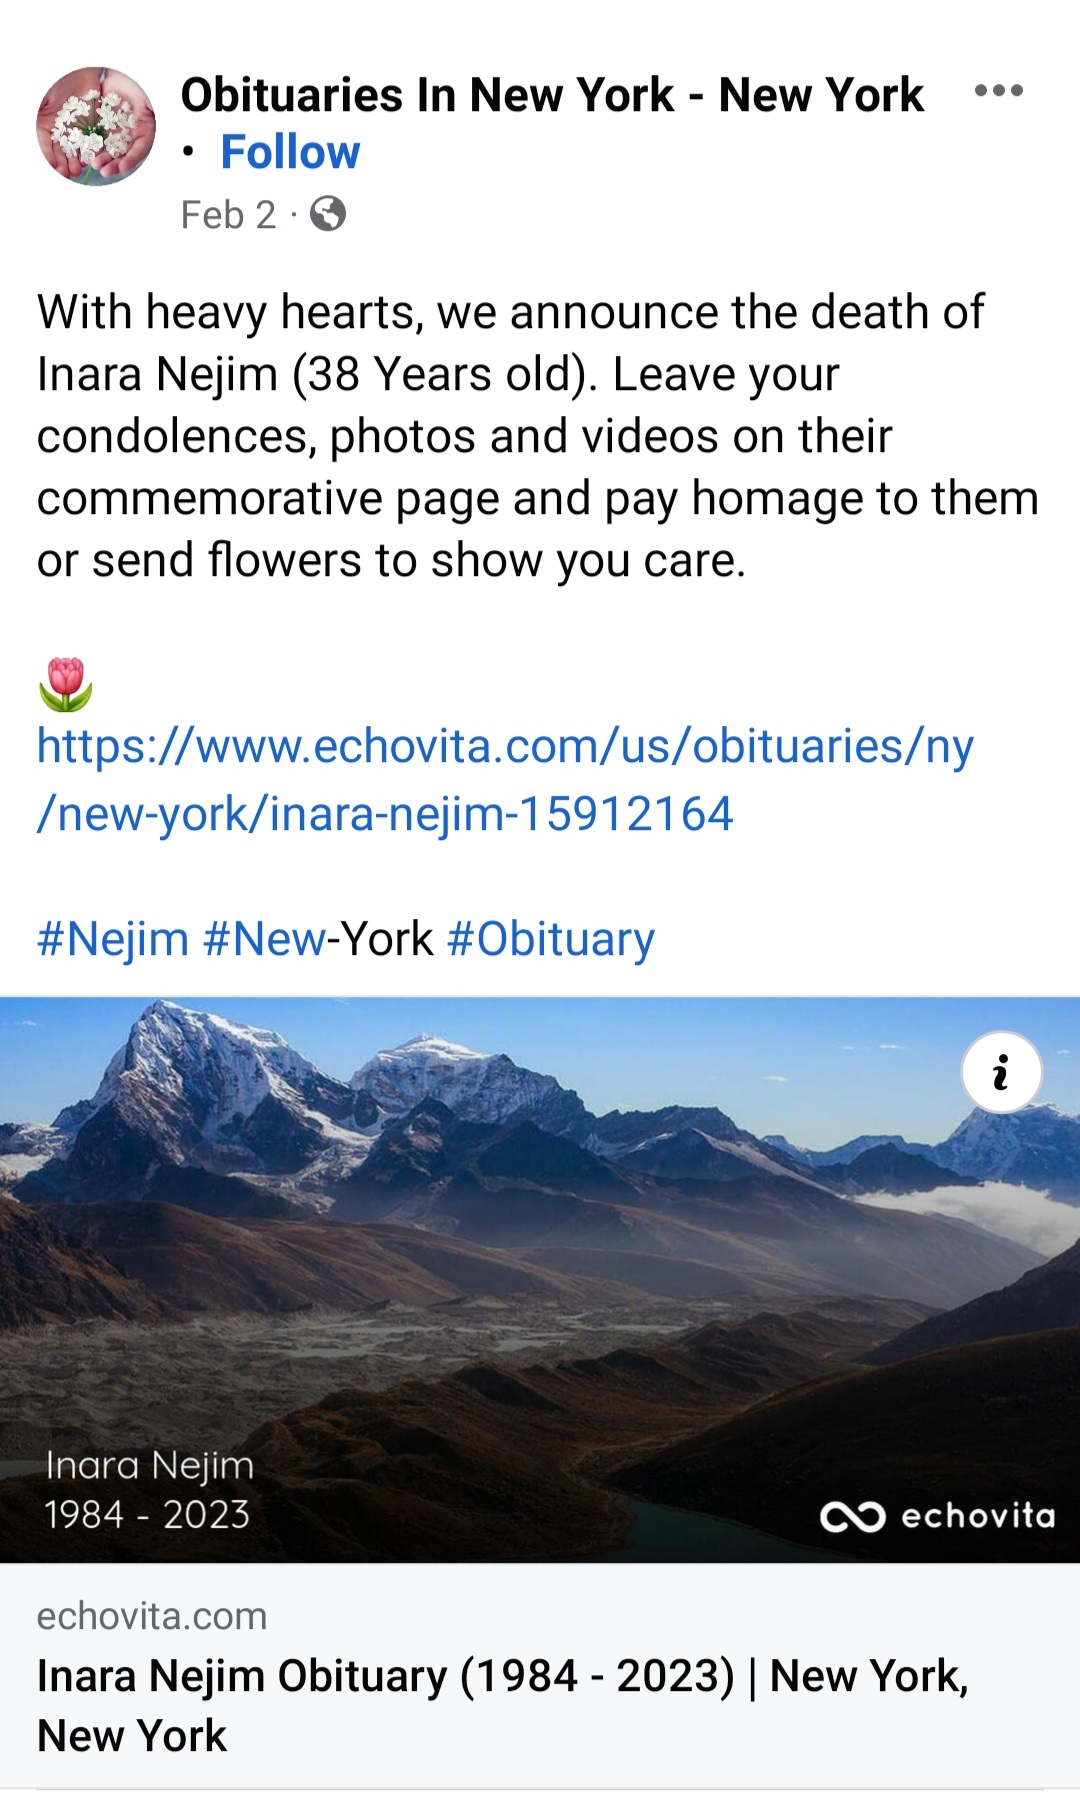Tap the second URL line ending in 15912164
The height and width of the screenshot is (1793, 1080).
coord(385,813)
